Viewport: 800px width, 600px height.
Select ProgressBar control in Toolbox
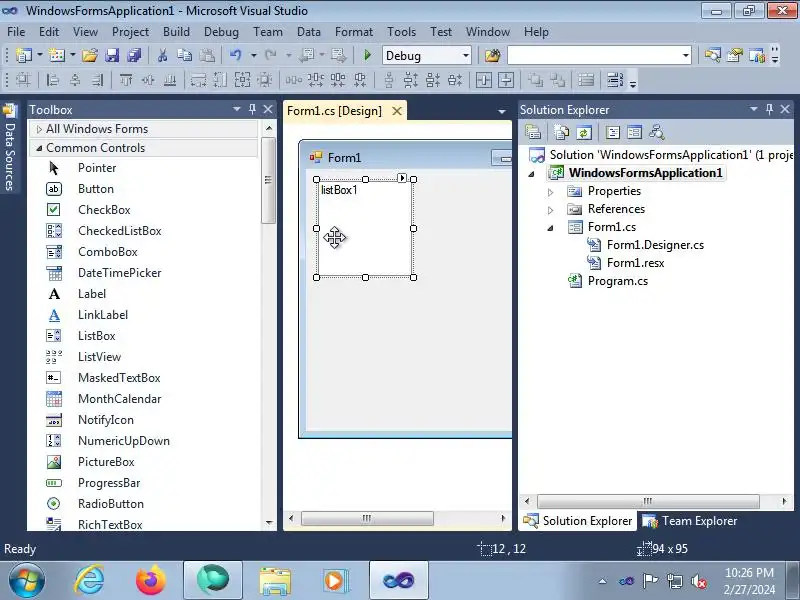(x=109, y=483)
